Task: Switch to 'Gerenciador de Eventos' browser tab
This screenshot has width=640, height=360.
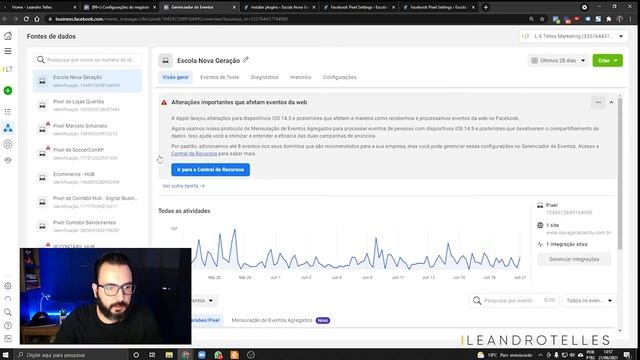Action: 198,7
